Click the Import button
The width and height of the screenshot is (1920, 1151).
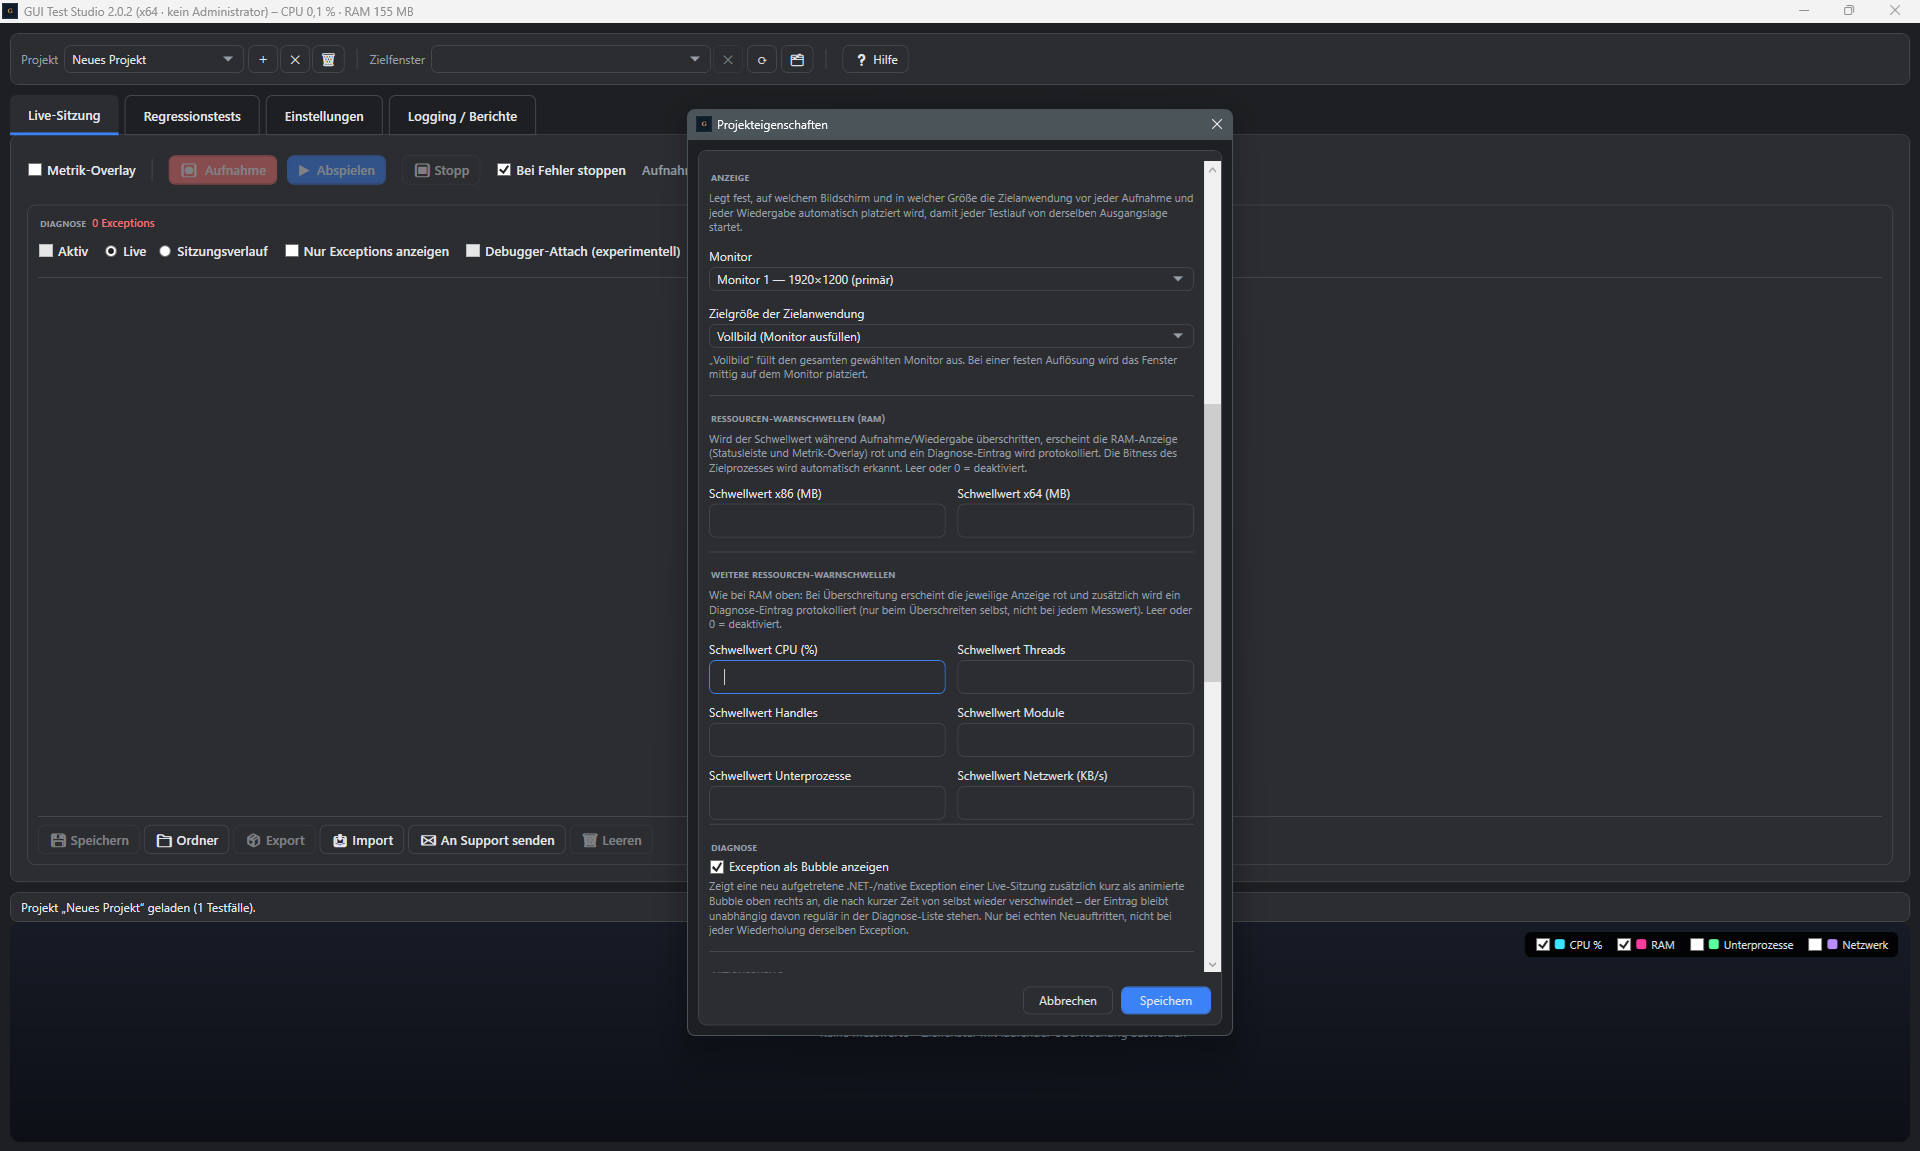click(x=363, y=840)
